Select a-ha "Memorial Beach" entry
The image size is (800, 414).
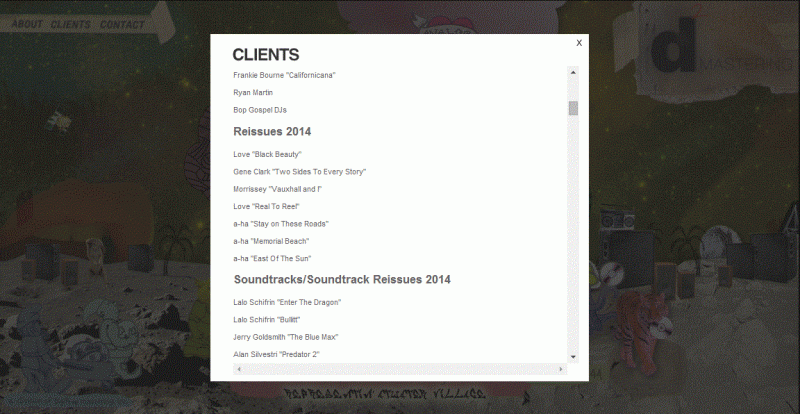[271, 241]
